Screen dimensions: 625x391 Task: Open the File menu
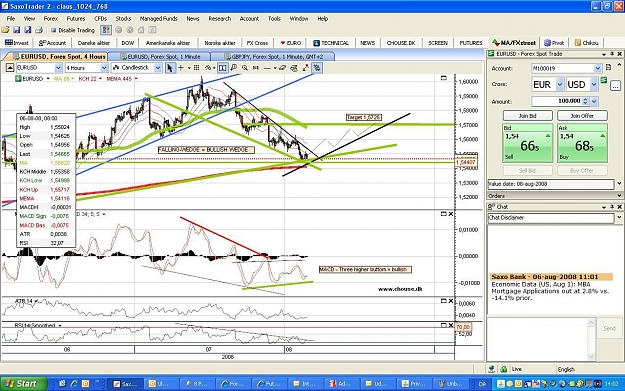[11, 19]
